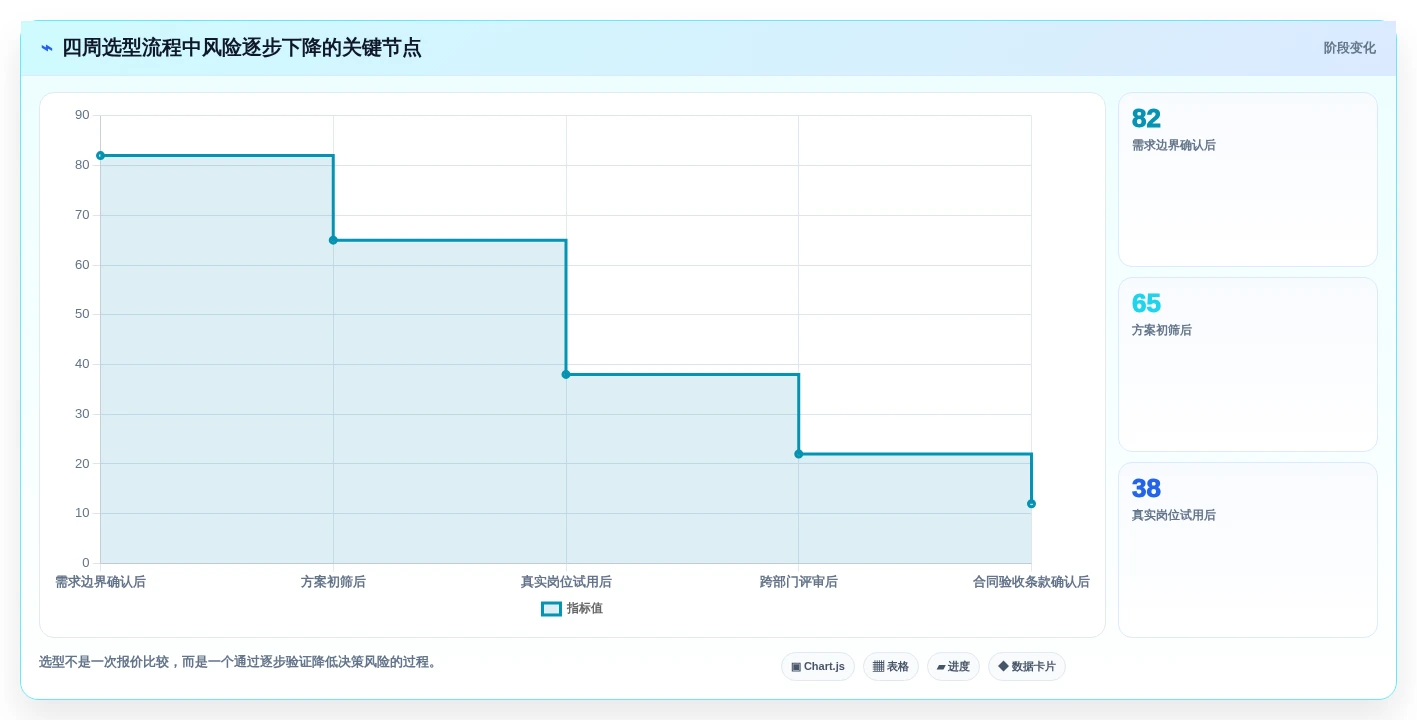Click the lightning icon beside the title

pyautogui.click(x=47, y=48)
